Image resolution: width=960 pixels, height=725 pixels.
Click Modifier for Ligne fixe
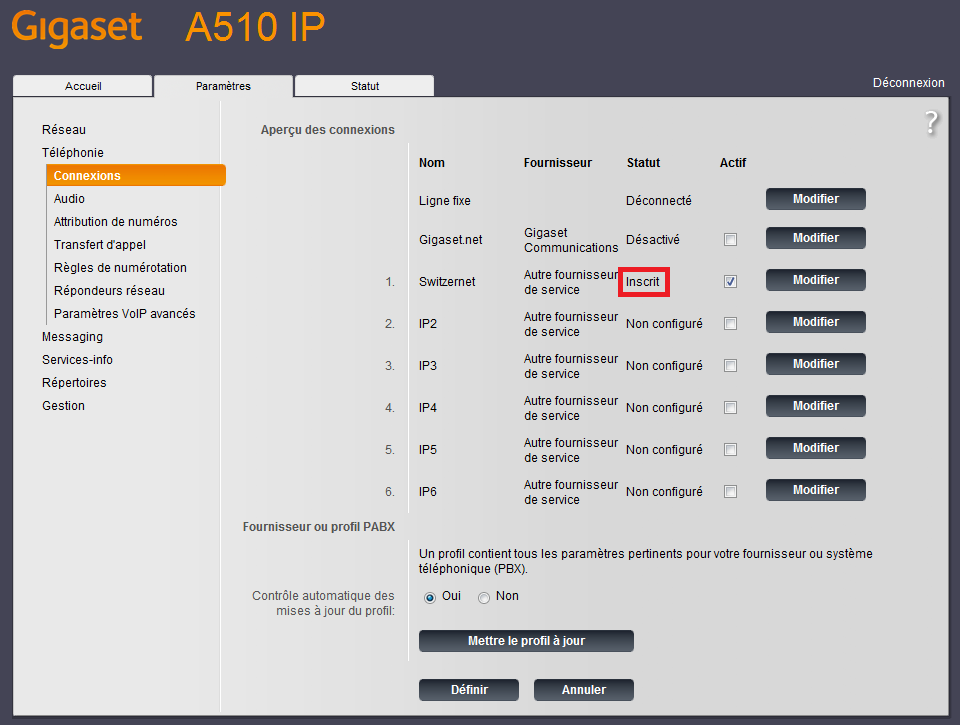(x=815, y=199)
